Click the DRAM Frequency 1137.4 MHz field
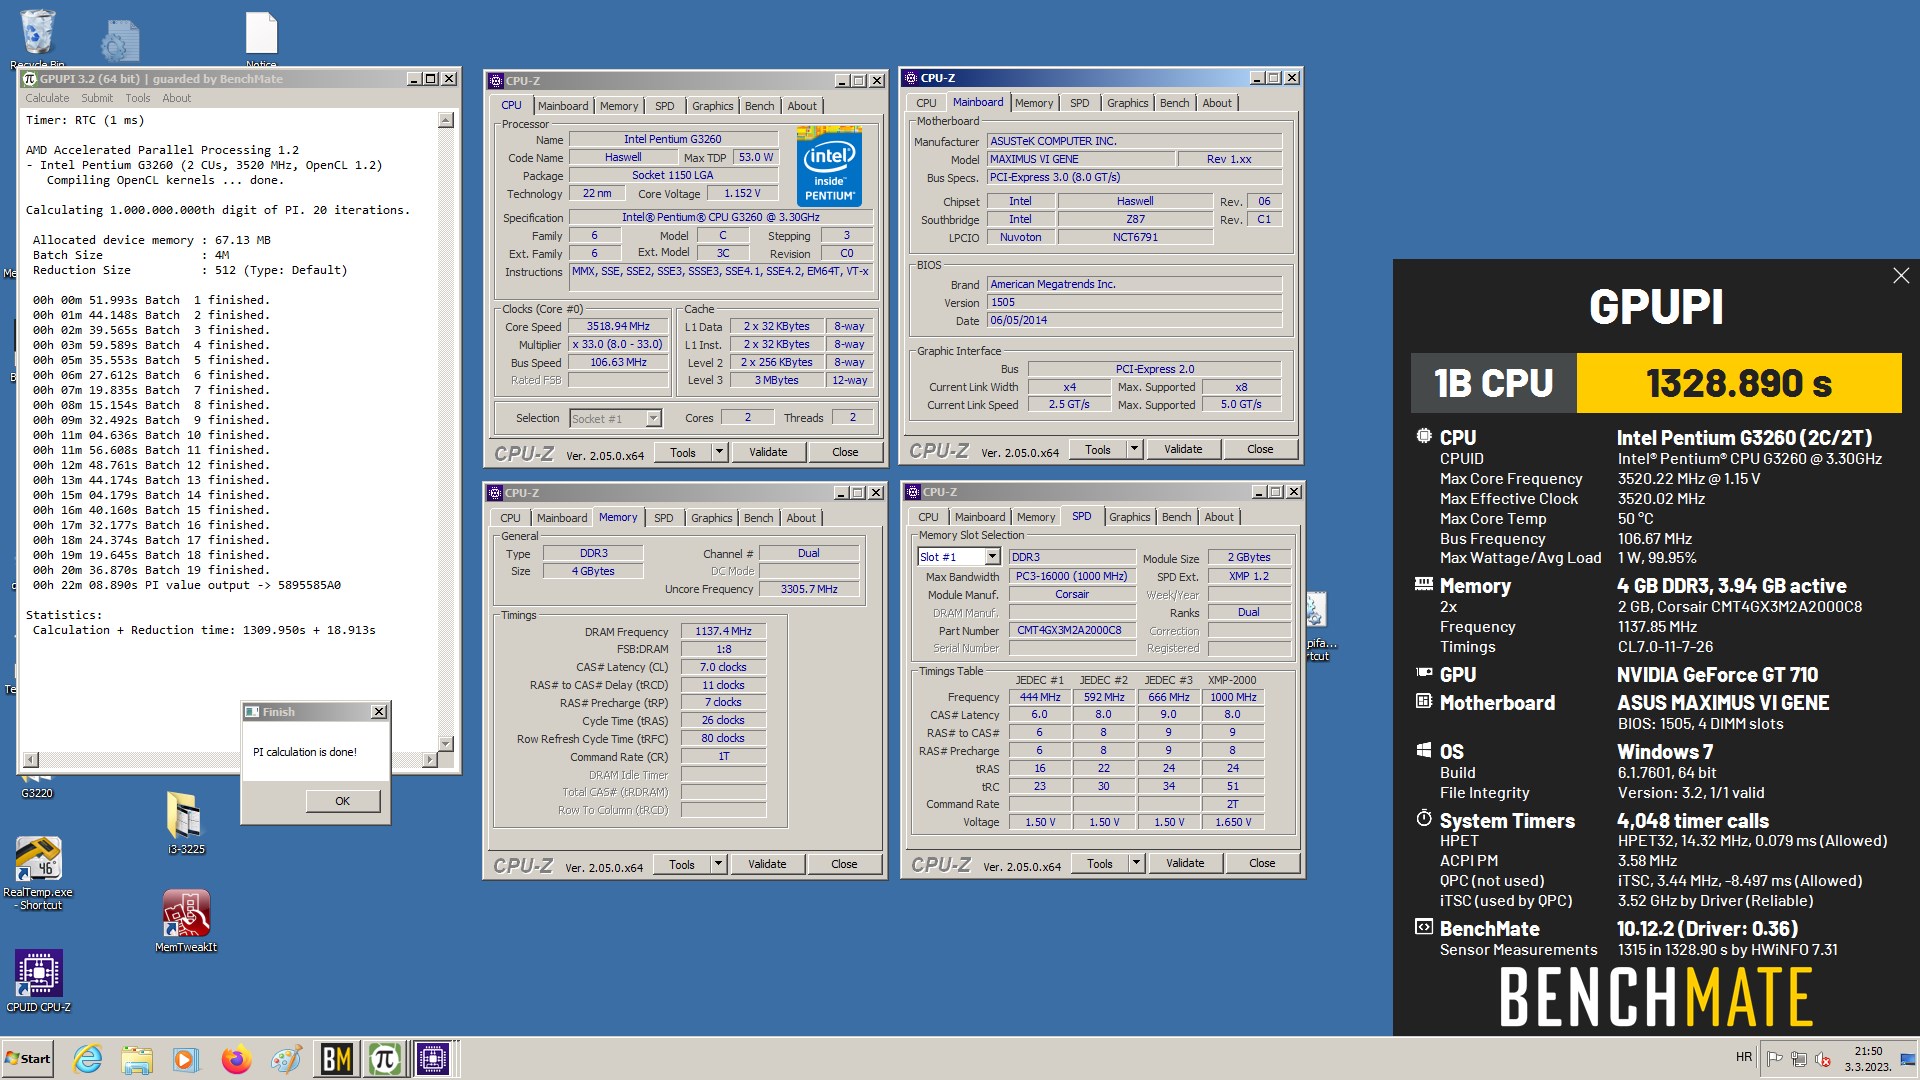Viewport: 1920px width, 1080px height. coord(723,632)
